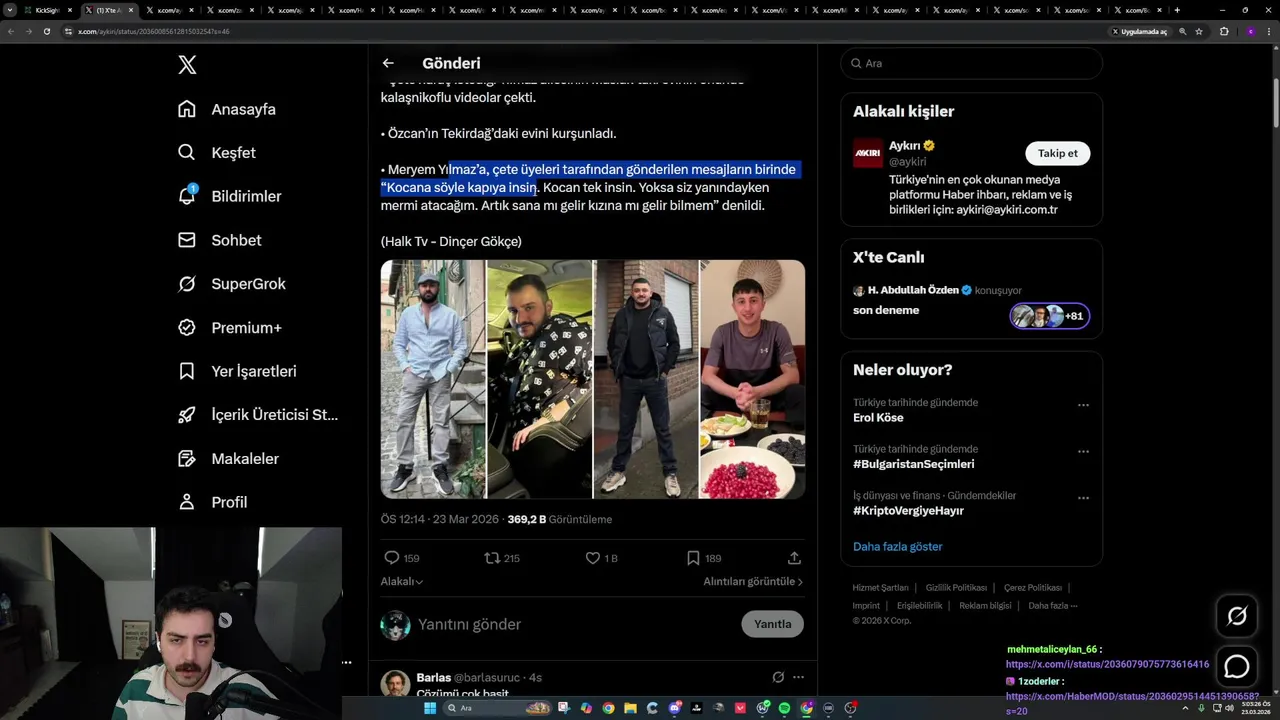Open the browser extensions puzzle icon
Image resolution: width=1280 pixels, height=720 pixels.
click(1224, 31)
